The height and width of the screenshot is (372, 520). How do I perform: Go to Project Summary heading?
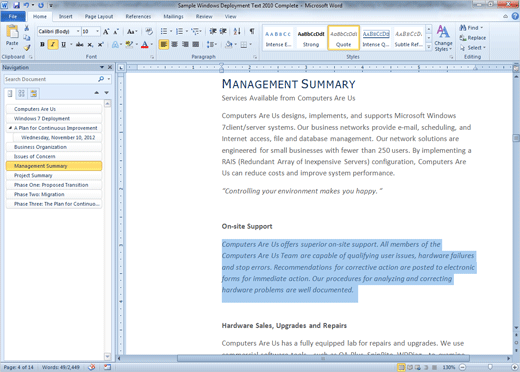point(54,175)
